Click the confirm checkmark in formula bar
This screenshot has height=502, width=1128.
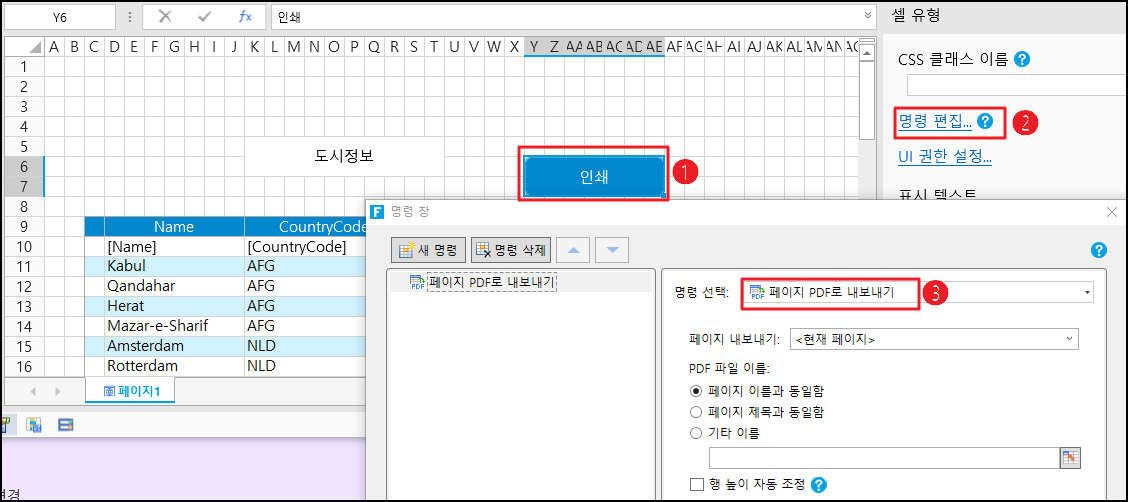pyautogui.click(x=205, y=17)
